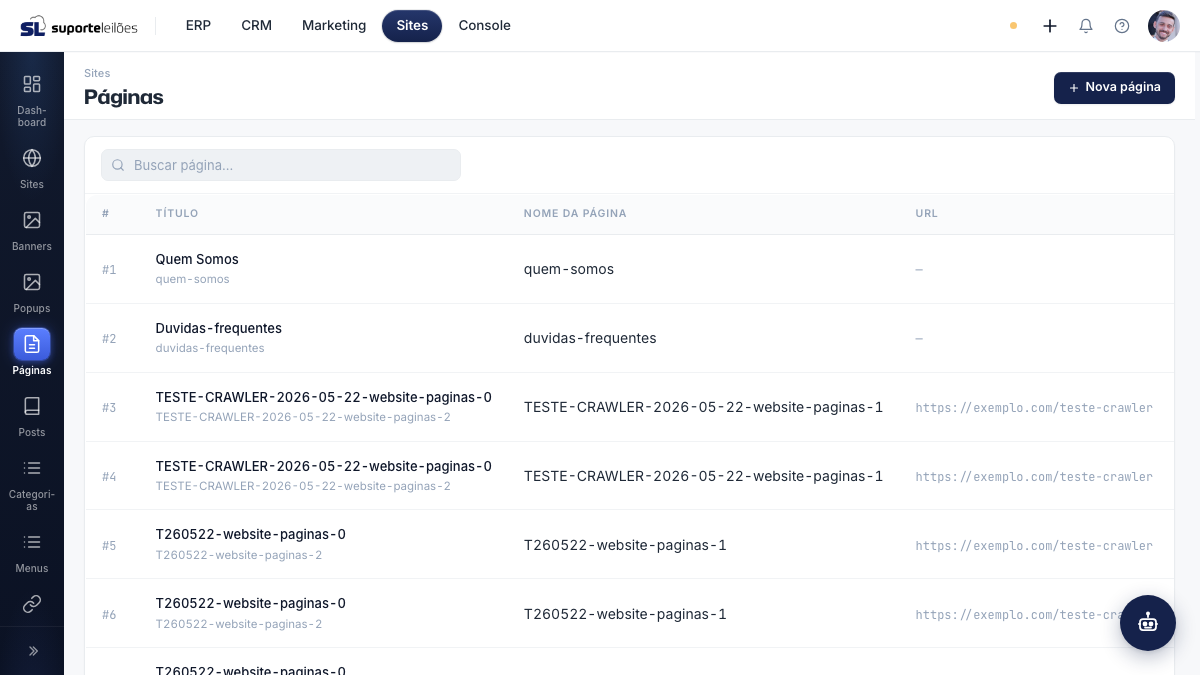Click row #6 page name T260522-website-paginas-1
The width and height of the screenshot is (1200, 675).
[x=625, y=614]
